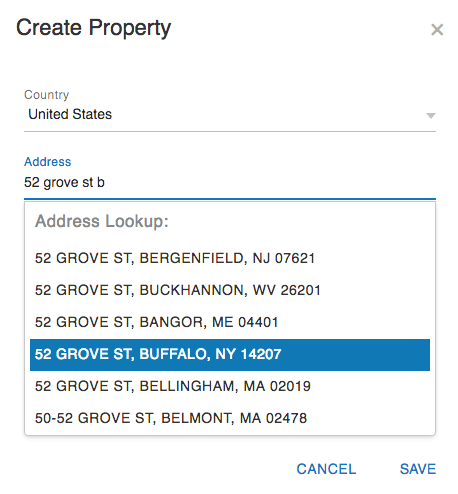The width and height of the screenshot is (458, 494).
Task: Pick the Bangor, ME 04401 address
Action: tap(230, 322)
